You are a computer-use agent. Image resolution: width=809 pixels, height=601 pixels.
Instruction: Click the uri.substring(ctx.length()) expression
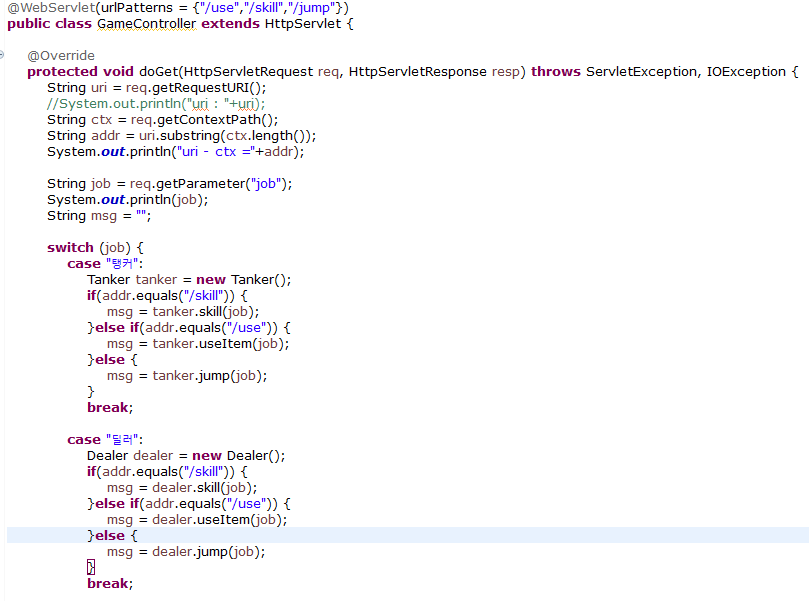[225, 136]
